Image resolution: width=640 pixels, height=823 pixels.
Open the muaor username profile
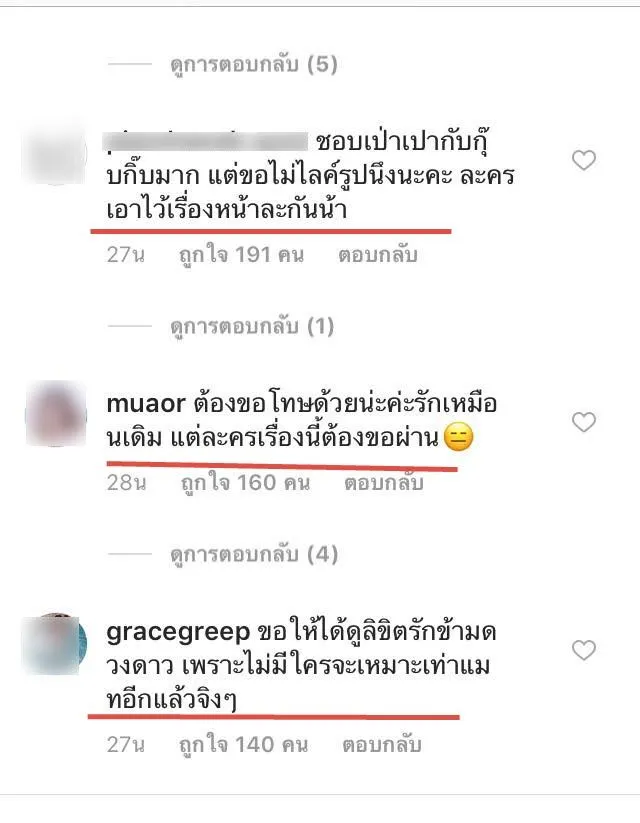tap(146, 404)
